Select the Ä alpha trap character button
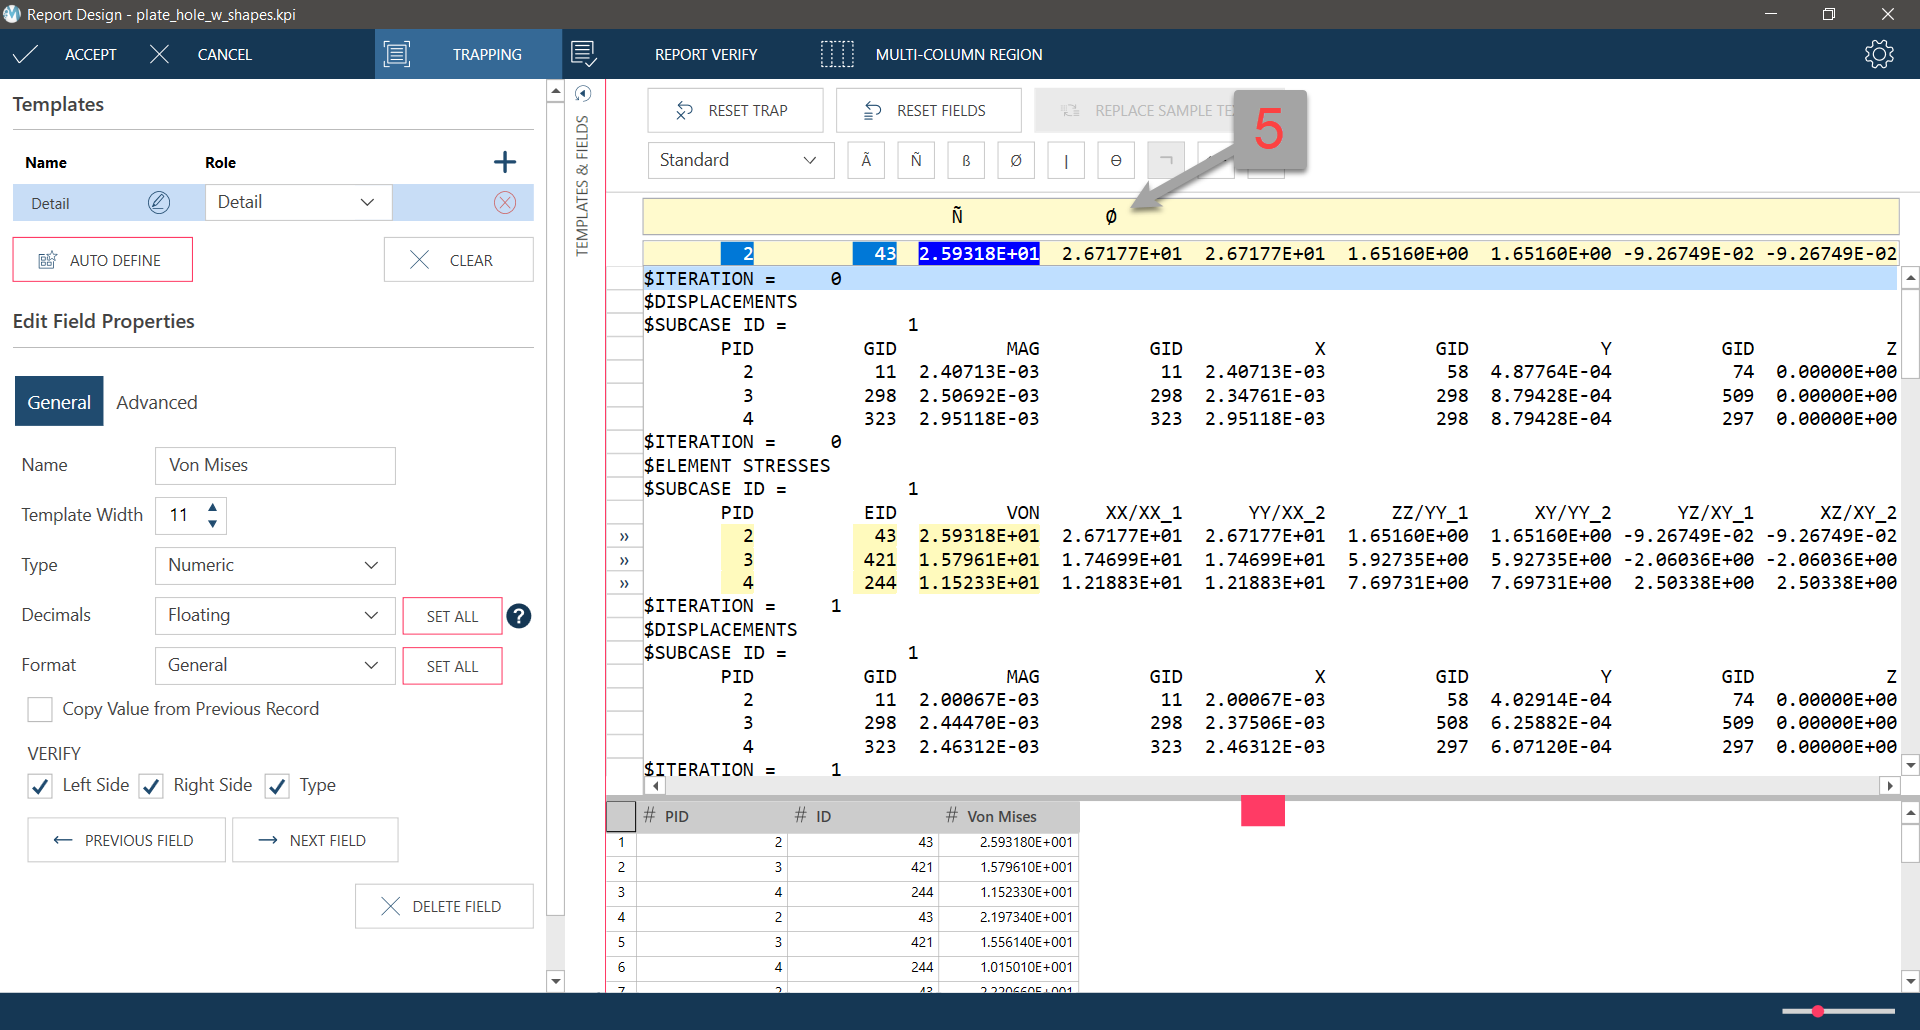The image size is (1920, 1030). pyautogui.click(x=866, y=160)
